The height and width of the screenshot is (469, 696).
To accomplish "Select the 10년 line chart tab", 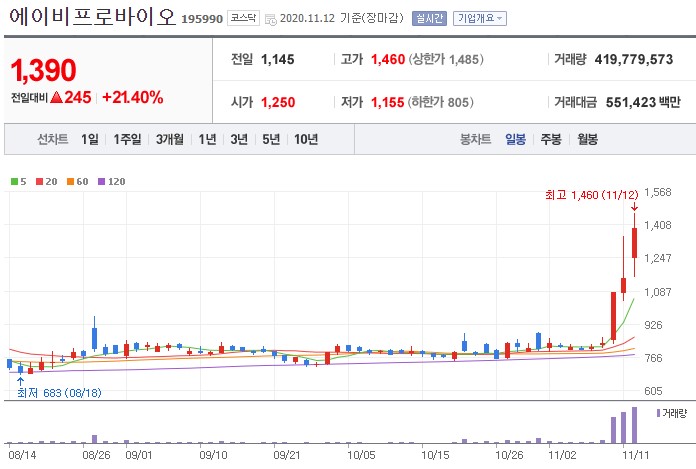I will 306,139.
